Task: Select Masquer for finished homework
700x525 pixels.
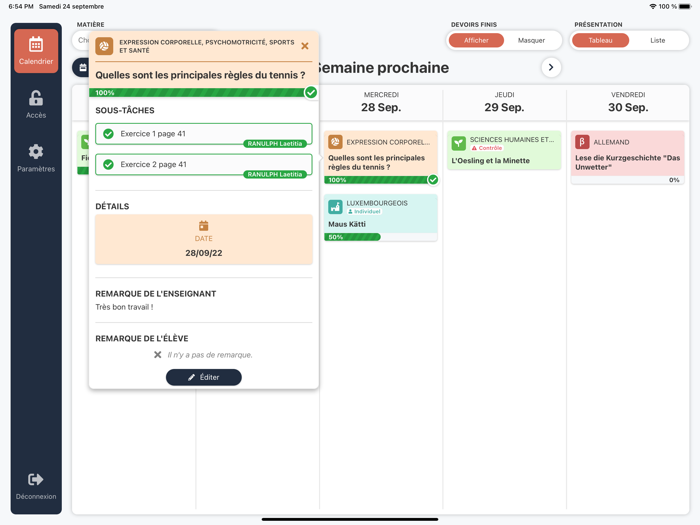Action: click(x=531, y=41)
